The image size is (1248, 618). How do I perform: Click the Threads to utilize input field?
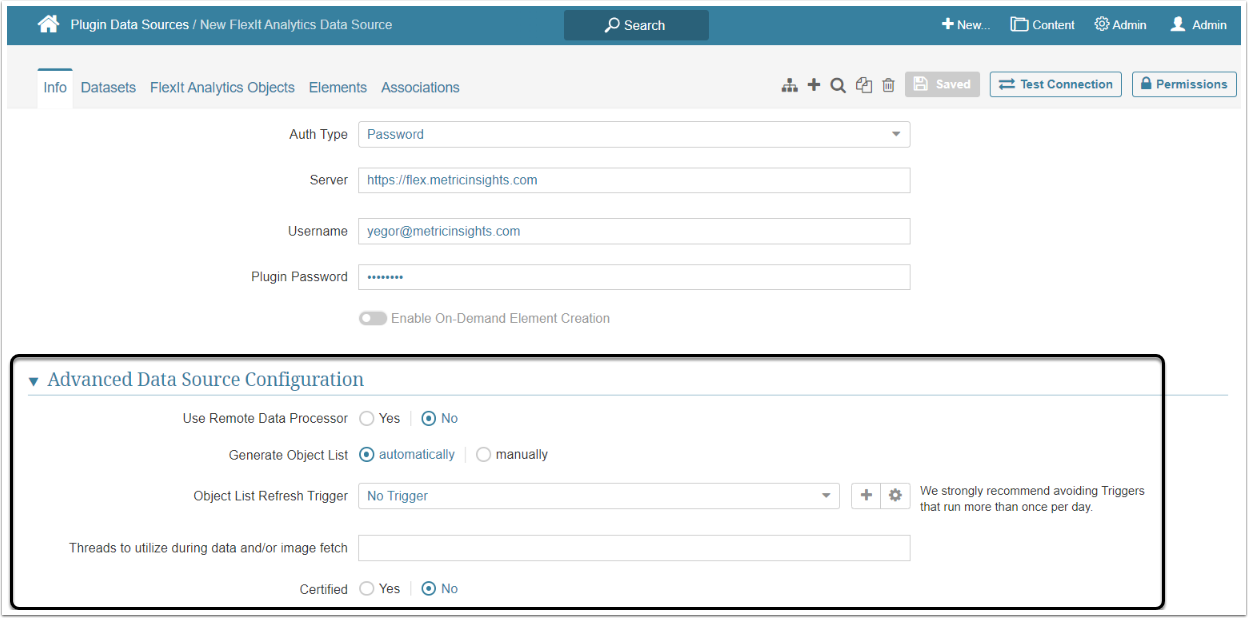pos(634,548)
